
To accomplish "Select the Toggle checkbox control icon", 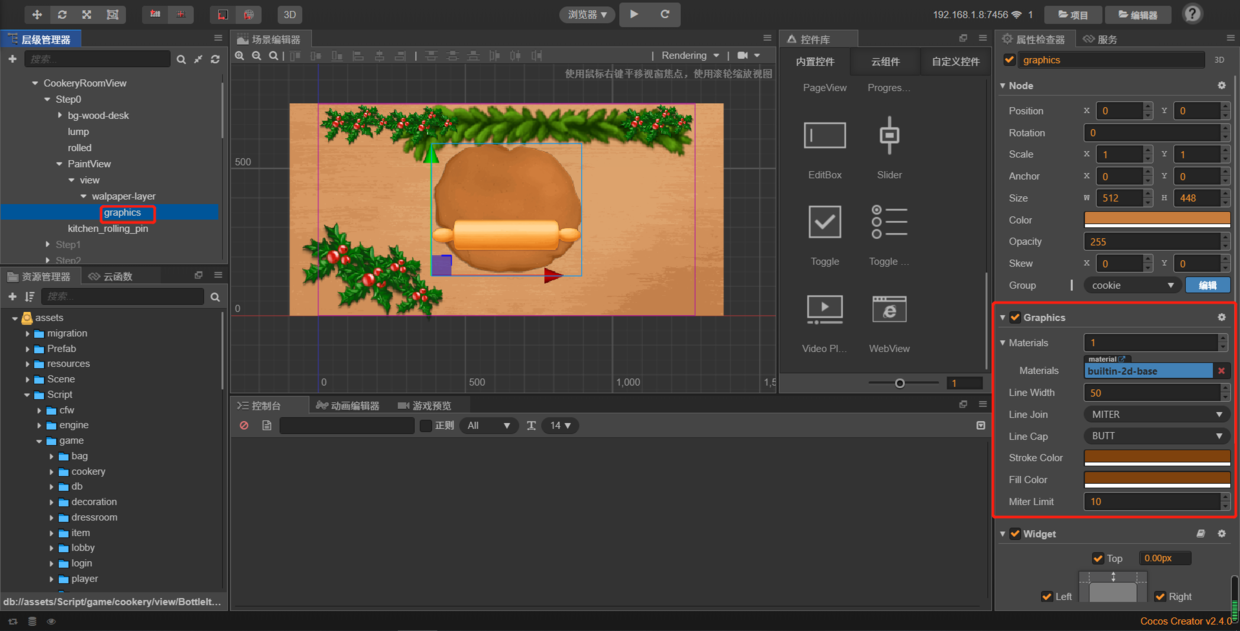I will (x=825, y=222).
